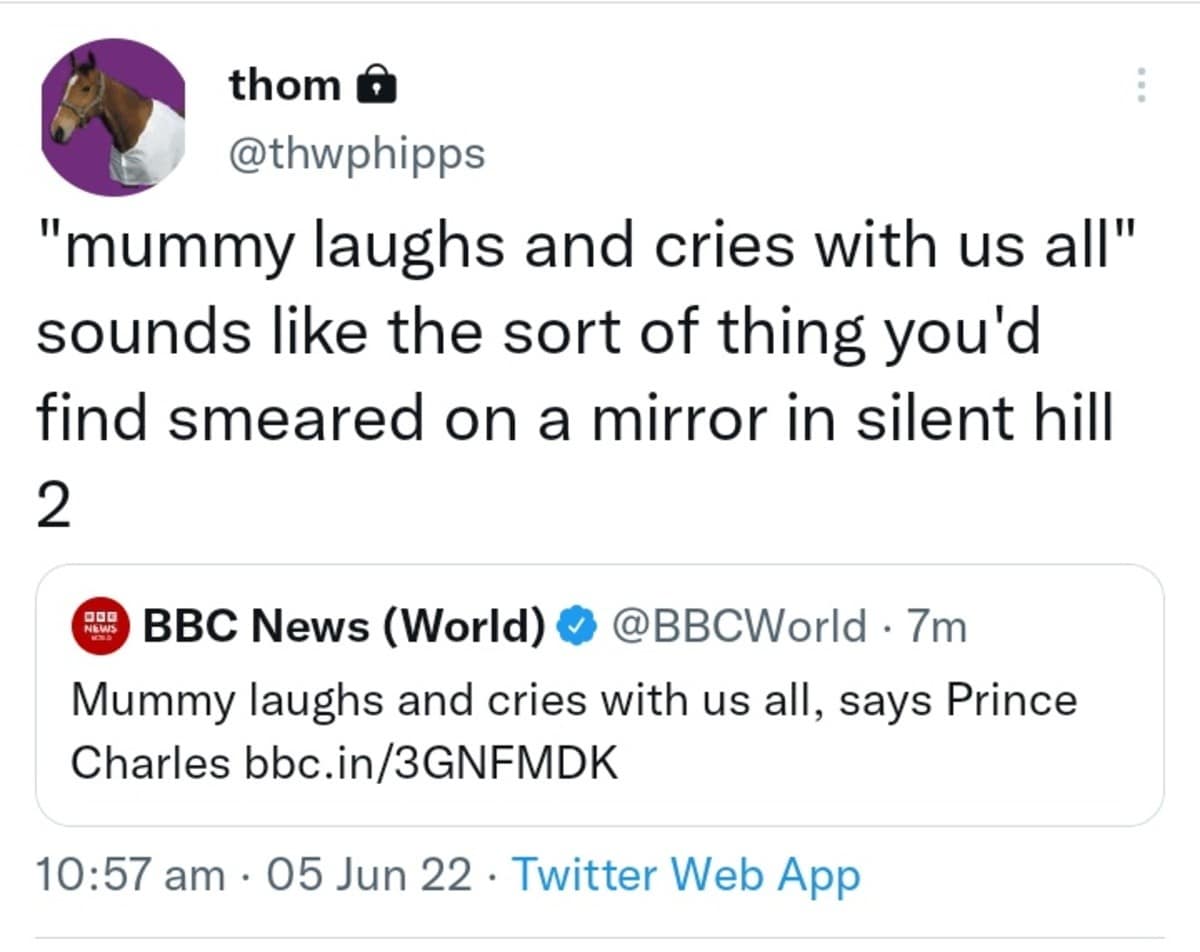Open the bbc.in/3GNFMDK link
1200x952 pixels.
(430, 764)
